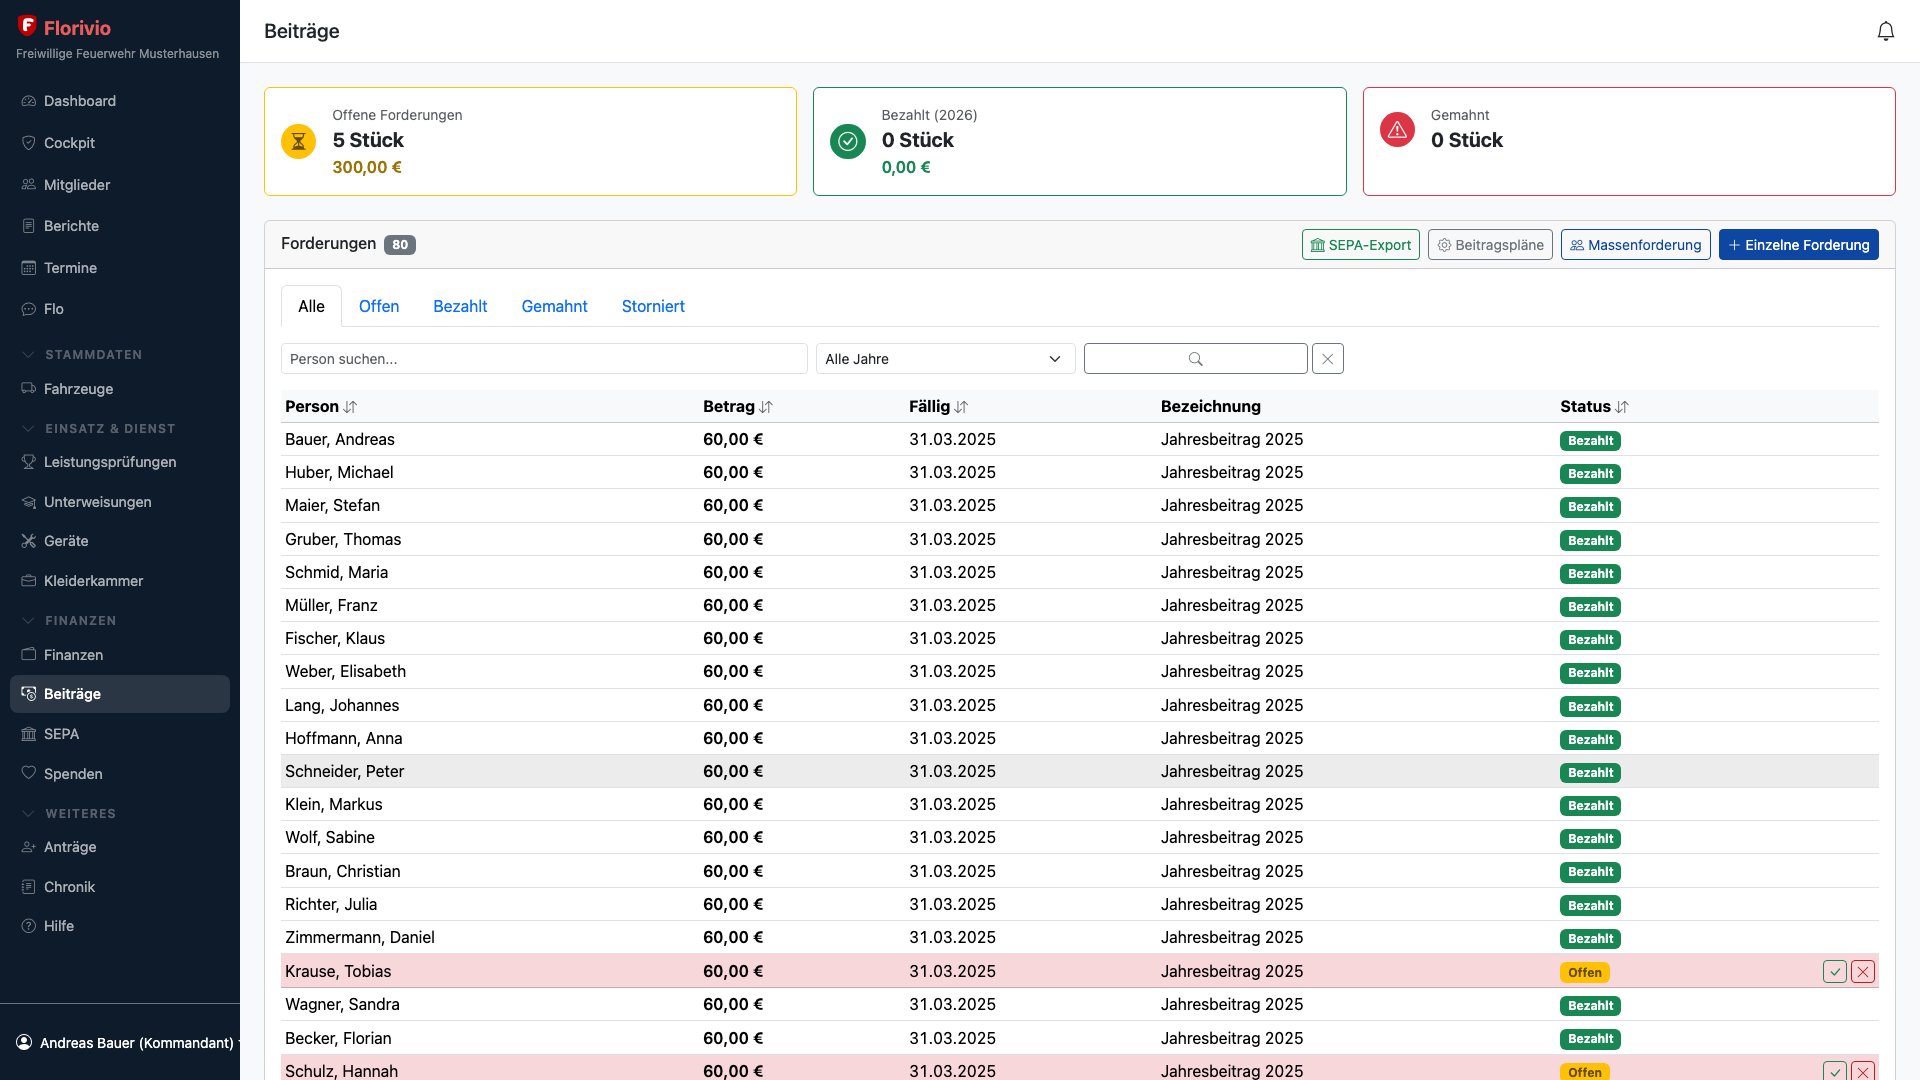Screen dimensions: 1920x1080
Task: Click the Forderungen count badge 80
Action: coord(400,245)
